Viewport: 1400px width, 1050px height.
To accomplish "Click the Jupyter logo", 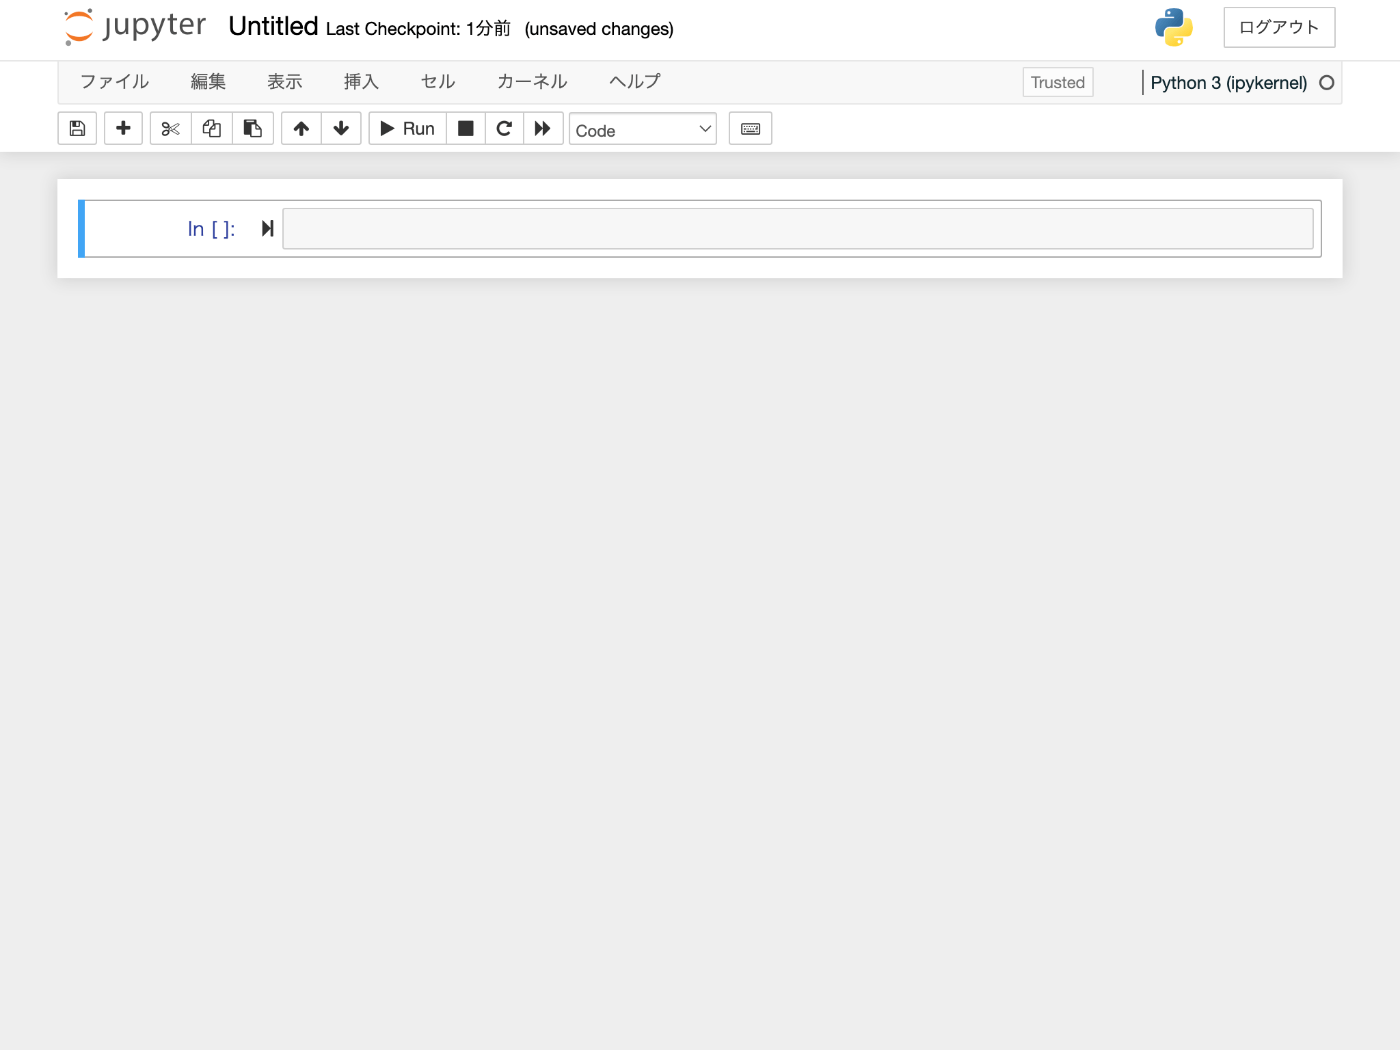I will click(x=135, y=27).
